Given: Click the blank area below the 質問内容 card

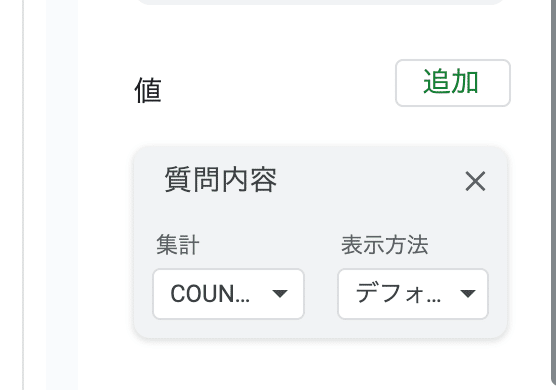Looking at the screenshot, I should coord(319,365).
